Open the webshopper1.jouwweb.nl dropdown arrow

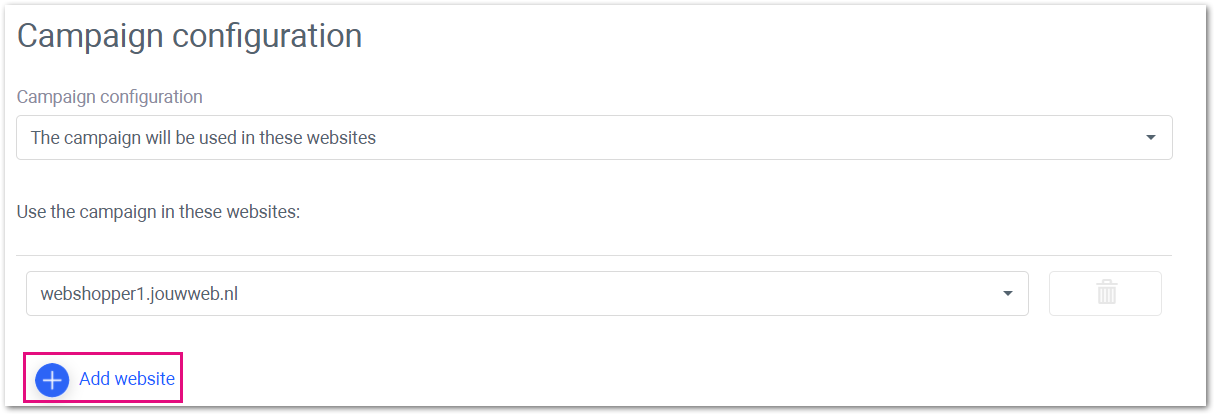click(1007, 294)
